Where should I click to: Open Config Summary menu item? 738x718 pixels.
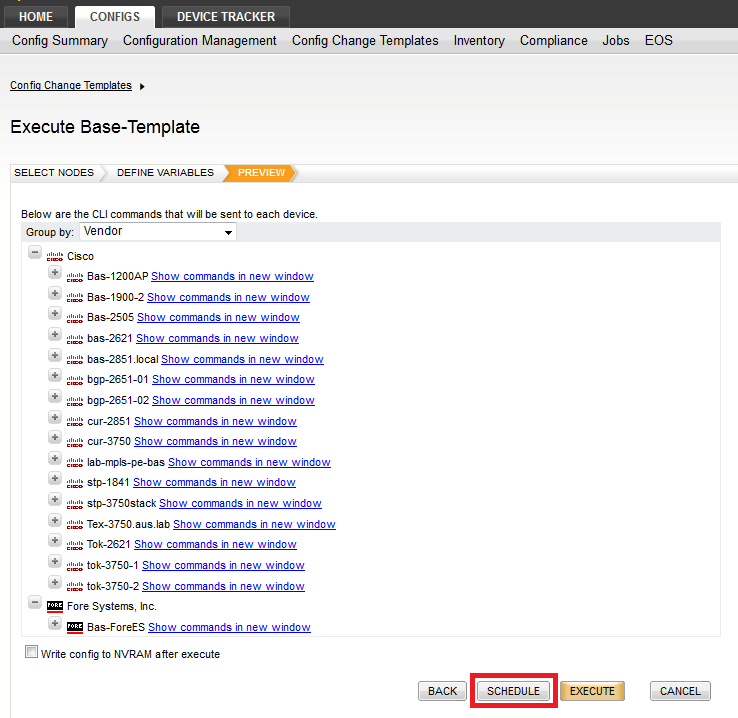[60, 40]
